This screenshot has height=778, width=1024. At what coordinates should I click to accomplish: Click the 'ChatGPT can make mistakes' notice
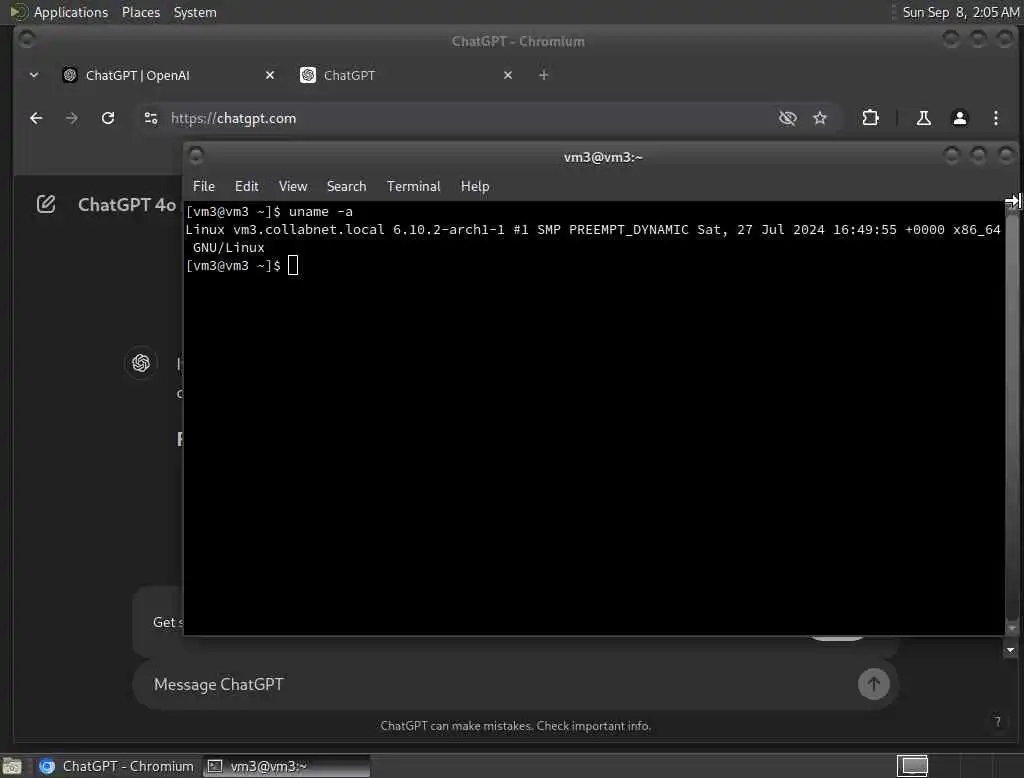click(x=515, y=726)
